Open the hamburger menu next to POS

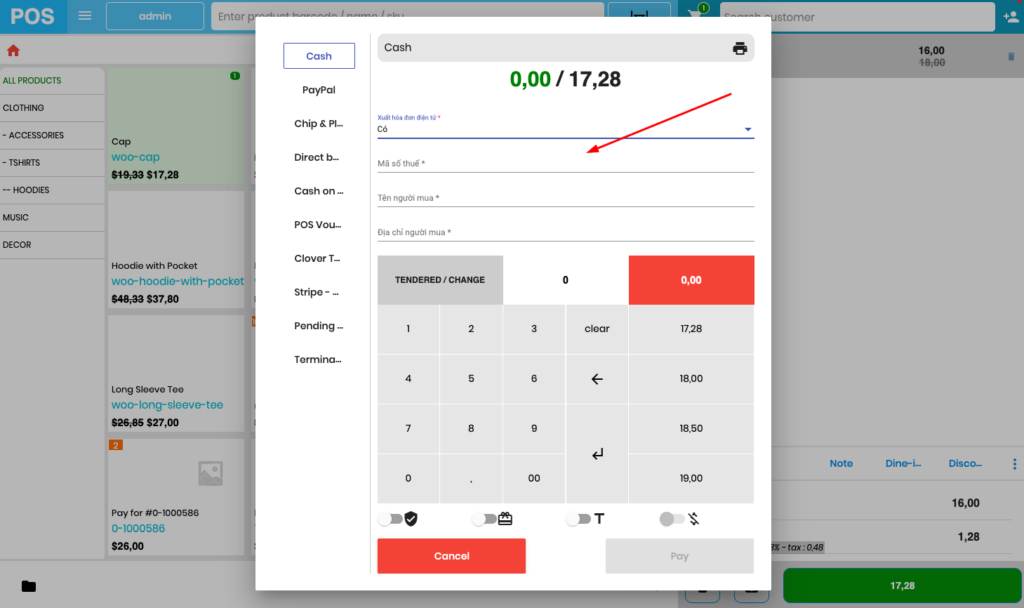click(x=85, y=16)
